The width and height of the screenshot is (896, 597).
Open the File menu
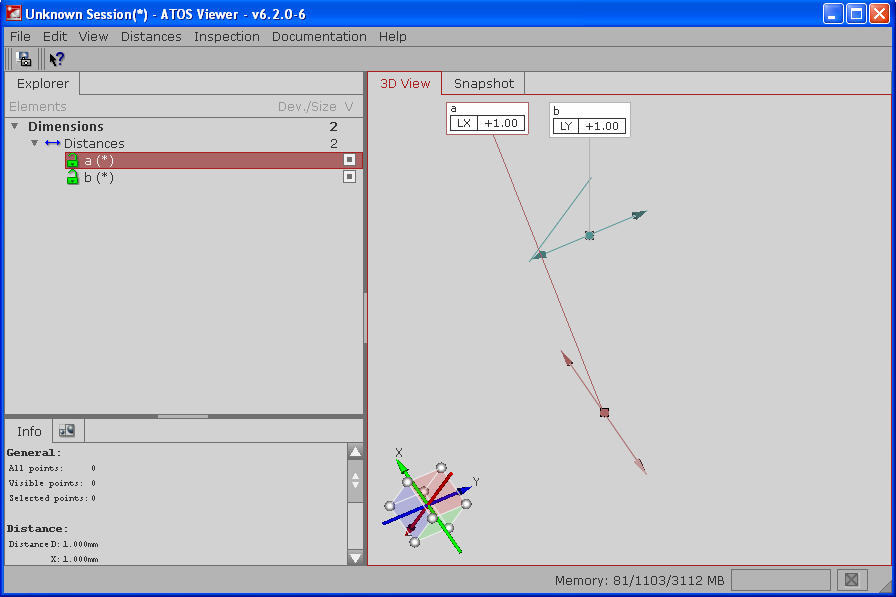tap(21, 37)
